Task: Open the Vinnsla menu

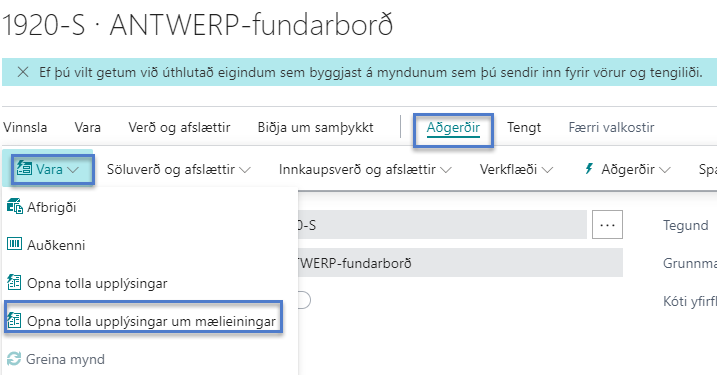Action: click(x=25, y=128)
